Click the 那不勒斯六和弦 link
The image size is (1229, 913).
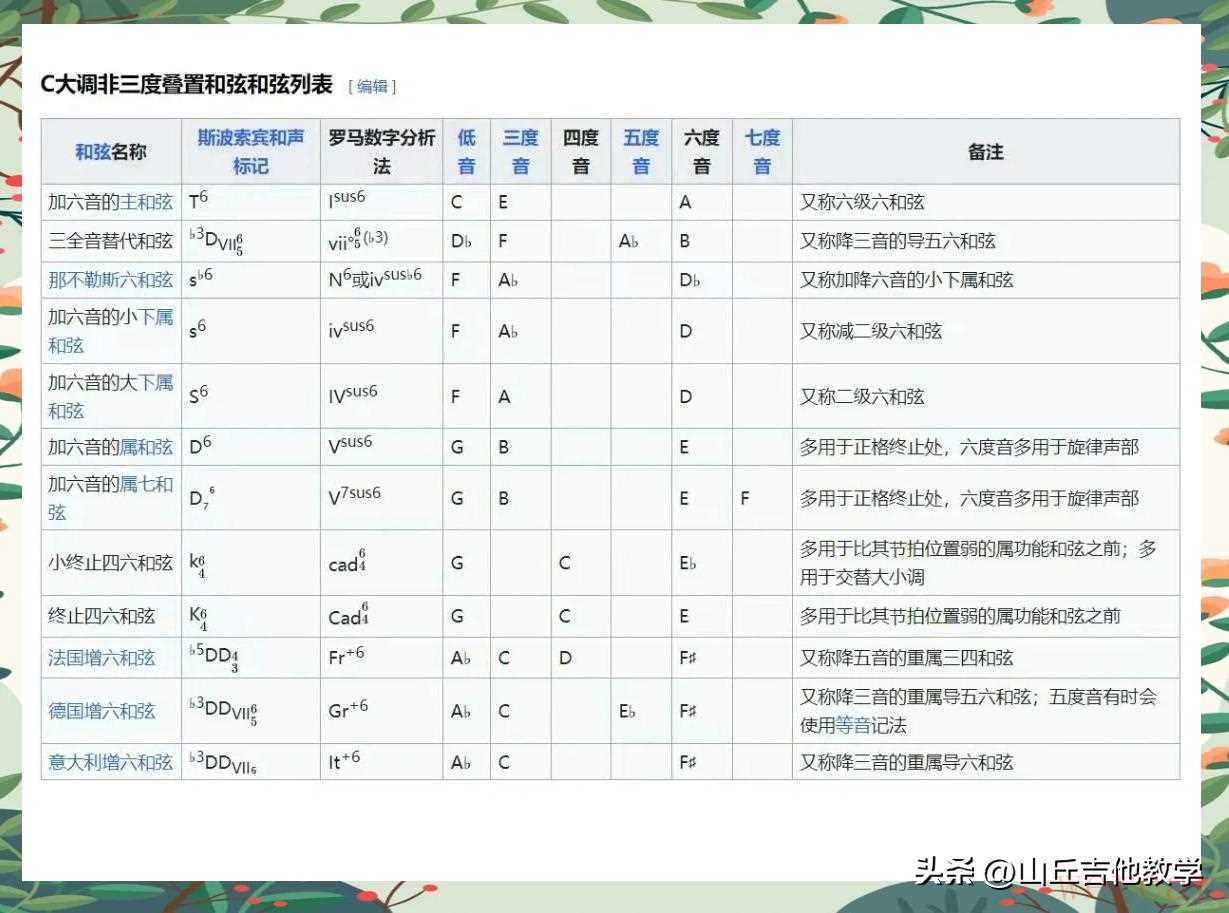(x=110, y=280)
